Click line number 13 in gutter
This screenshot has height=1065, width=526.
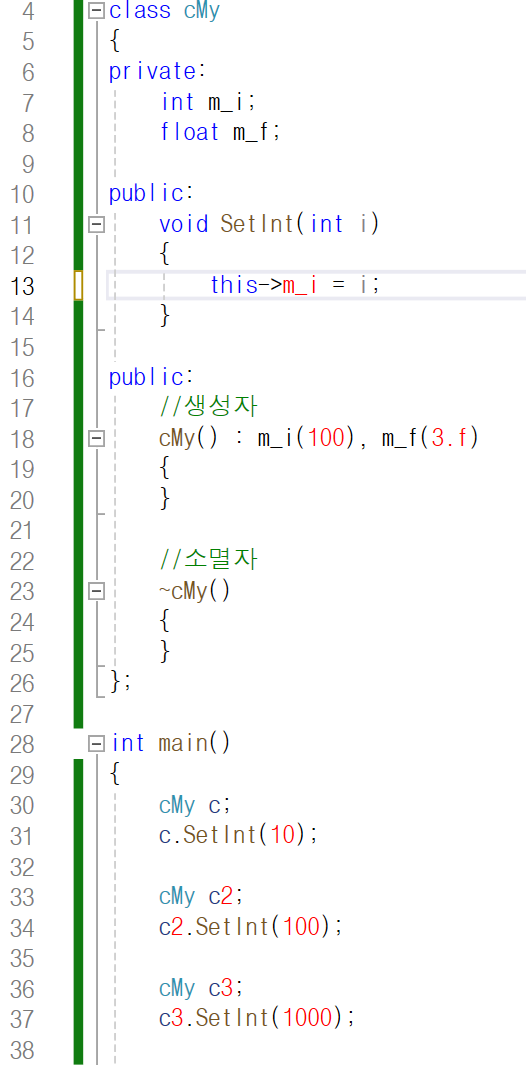(x=22, y=286)
